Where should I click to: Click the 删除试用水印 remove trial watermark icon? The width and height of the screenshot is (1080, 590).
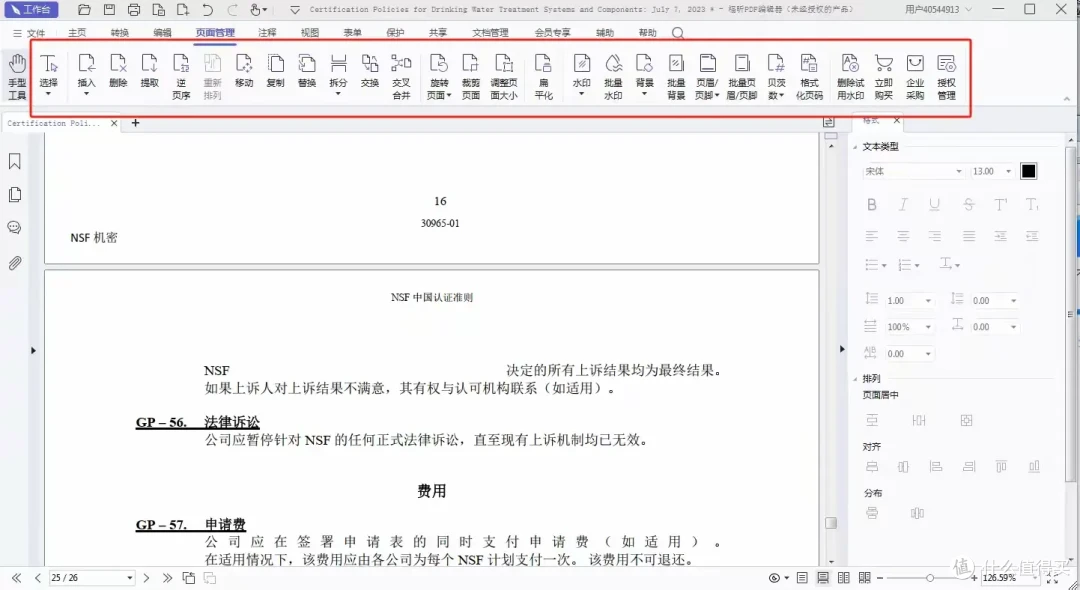pyautogui.click(x=850, y=65)
